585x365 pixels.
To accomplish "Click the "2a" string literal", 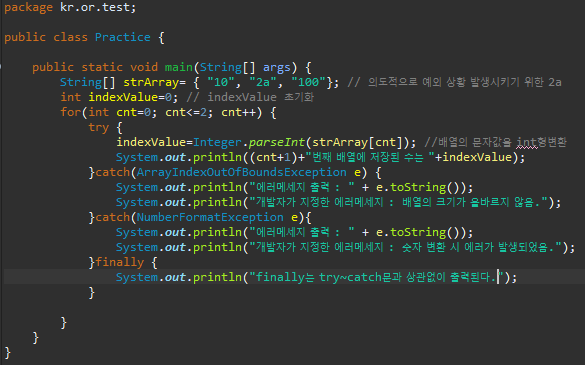I will click(263, 82).
